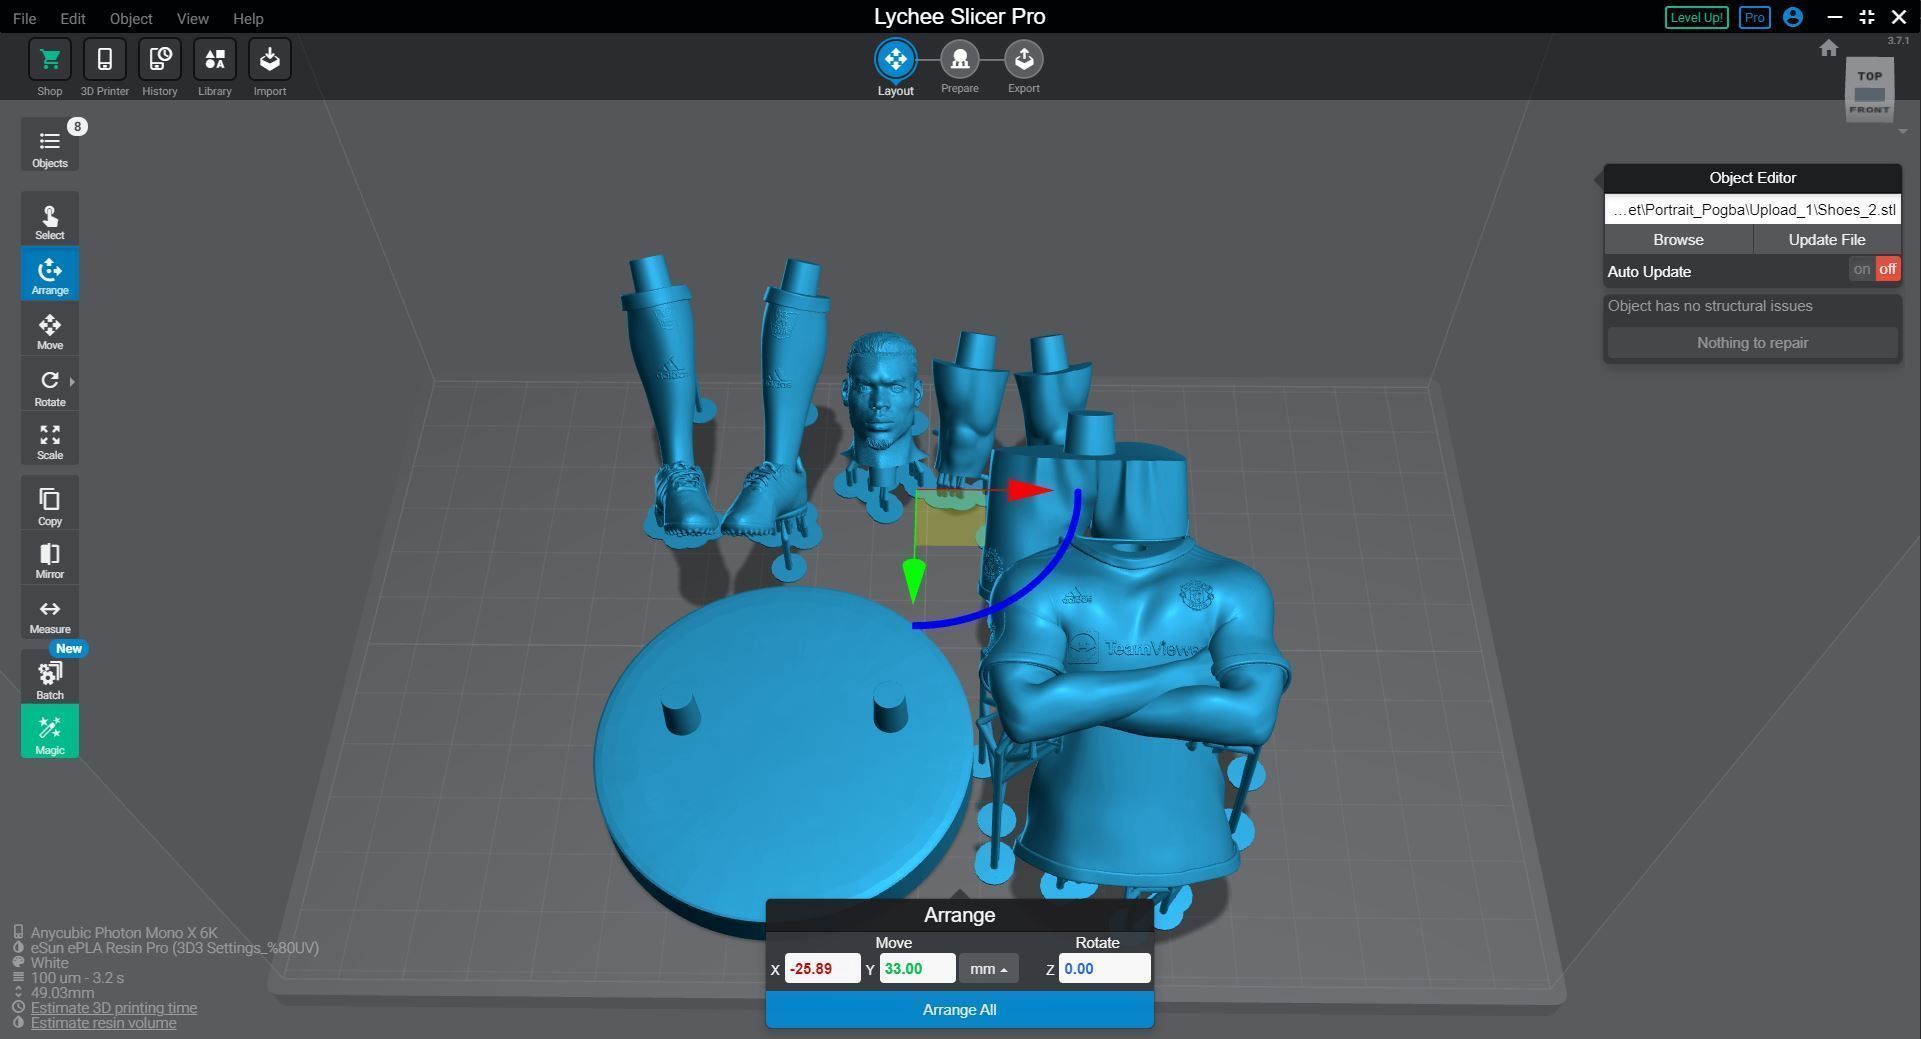This screenshot has width=1921, height=1039.
Task: Click the Level Up! badge
Action: coord(1696,18)
